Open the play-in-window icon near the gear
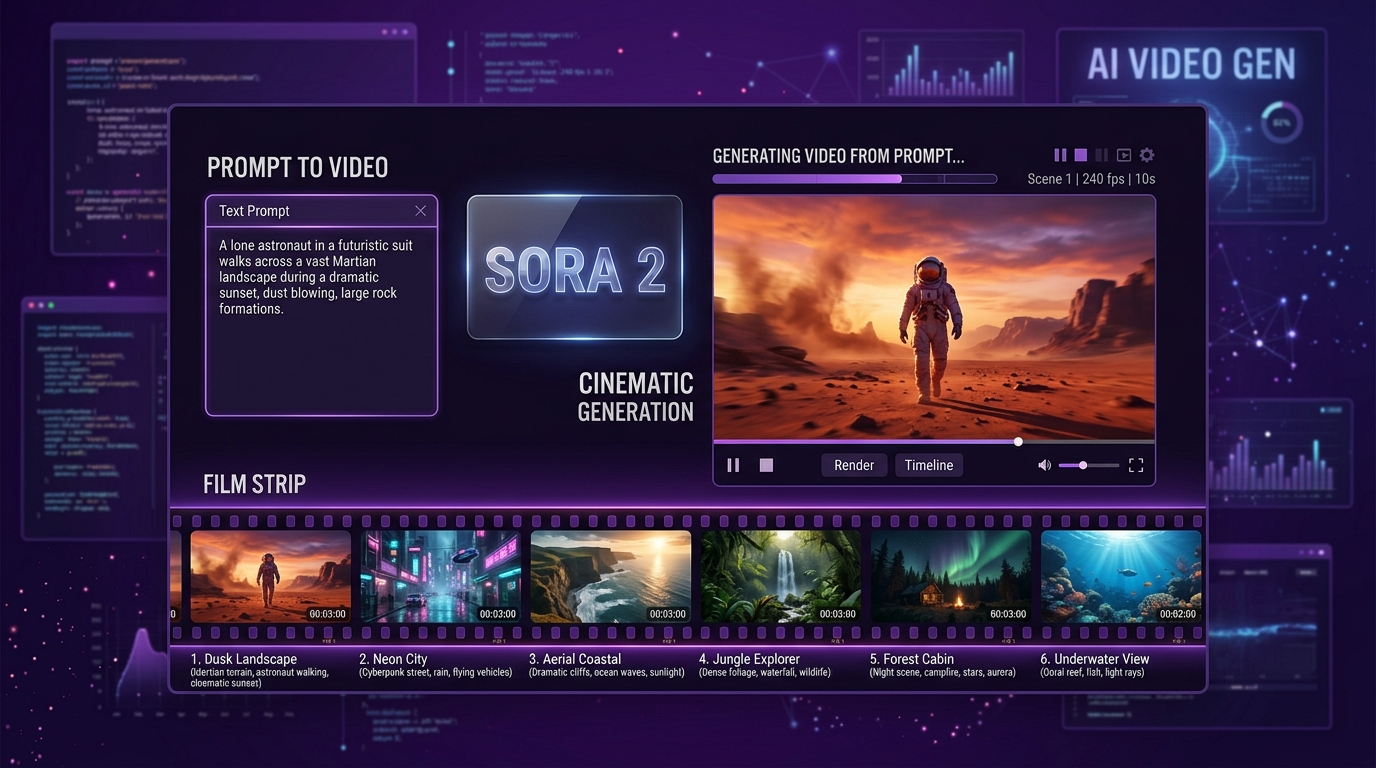This screenshot has height=768, width=1376. (x=1124, y=155)
